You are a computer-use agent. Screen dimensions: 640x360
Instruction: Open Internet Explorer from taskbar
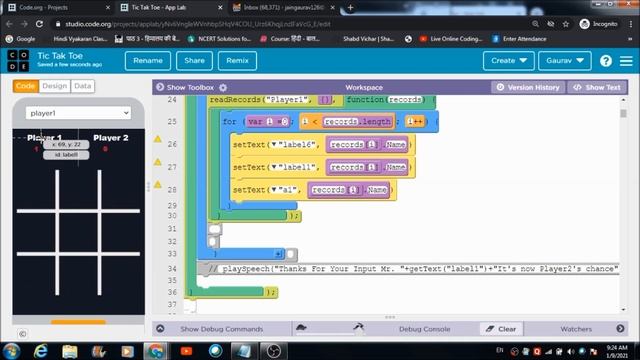coord(40,351)
